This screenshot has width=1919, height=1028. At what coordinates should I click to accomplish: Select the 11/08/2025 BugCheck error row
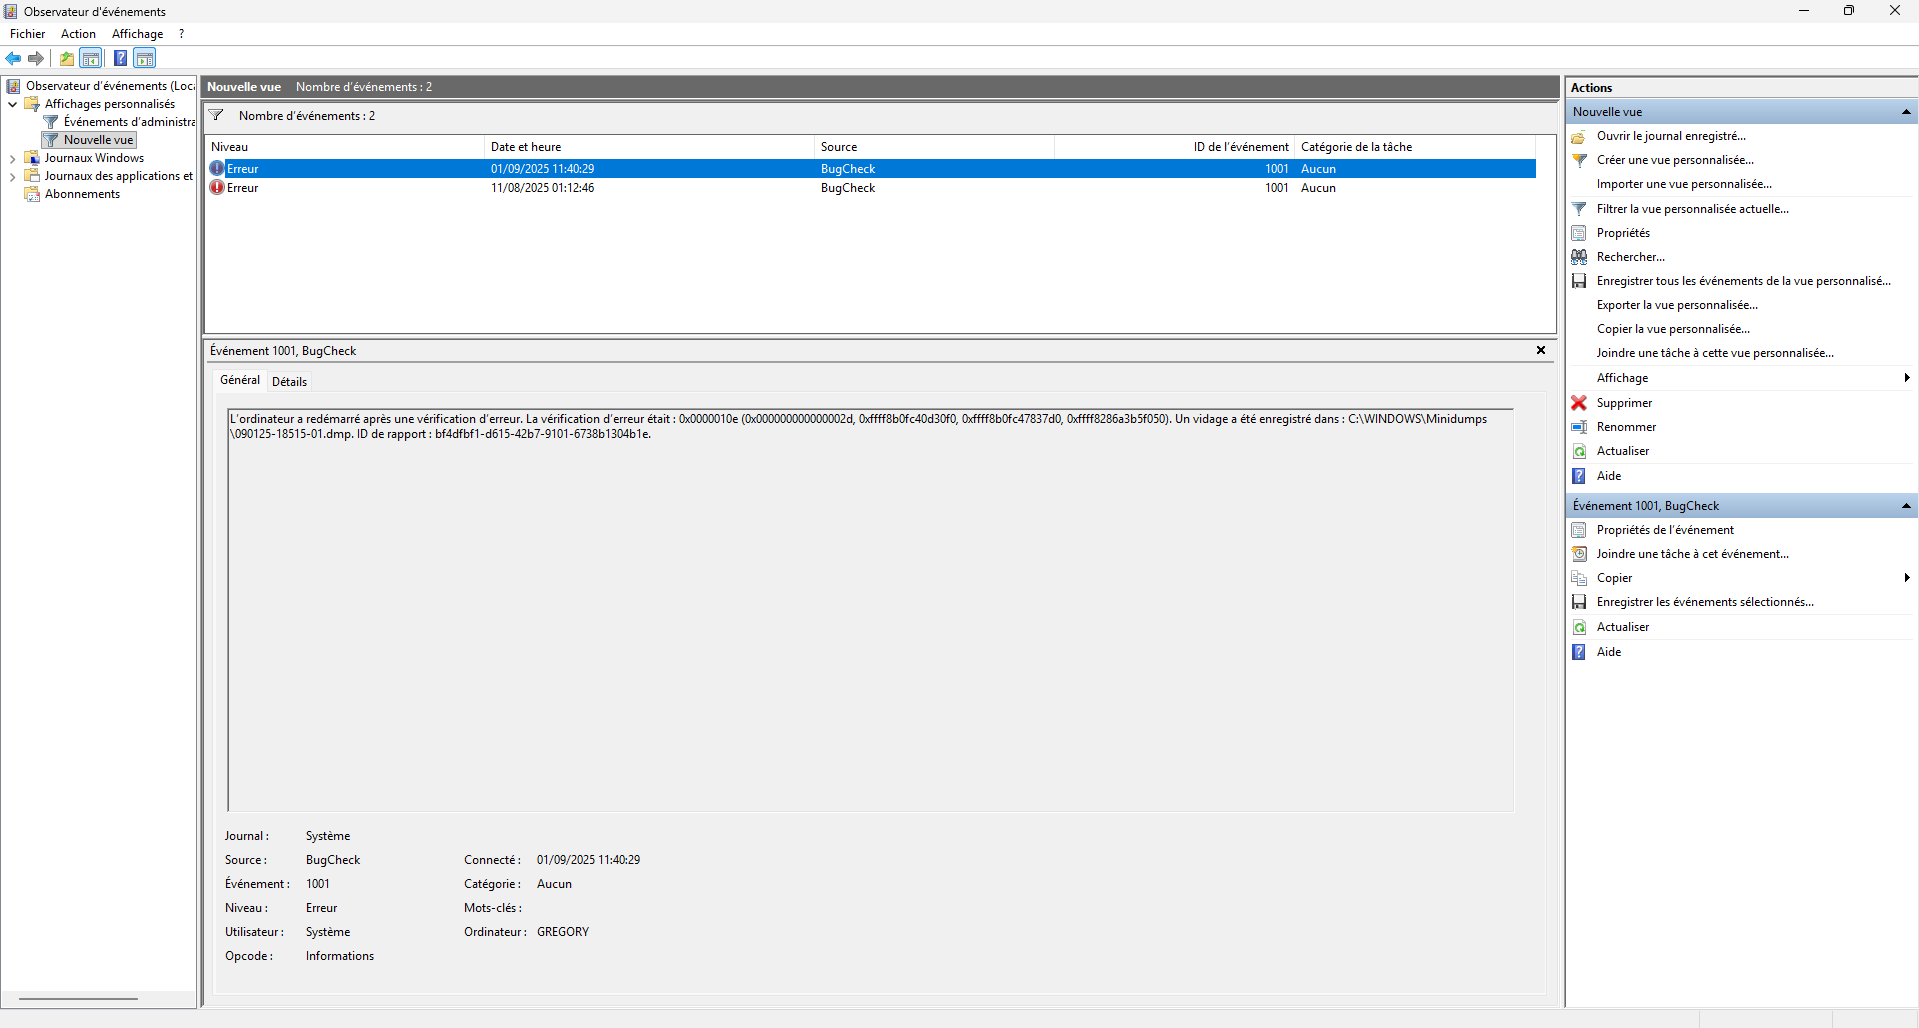[871, 188]
